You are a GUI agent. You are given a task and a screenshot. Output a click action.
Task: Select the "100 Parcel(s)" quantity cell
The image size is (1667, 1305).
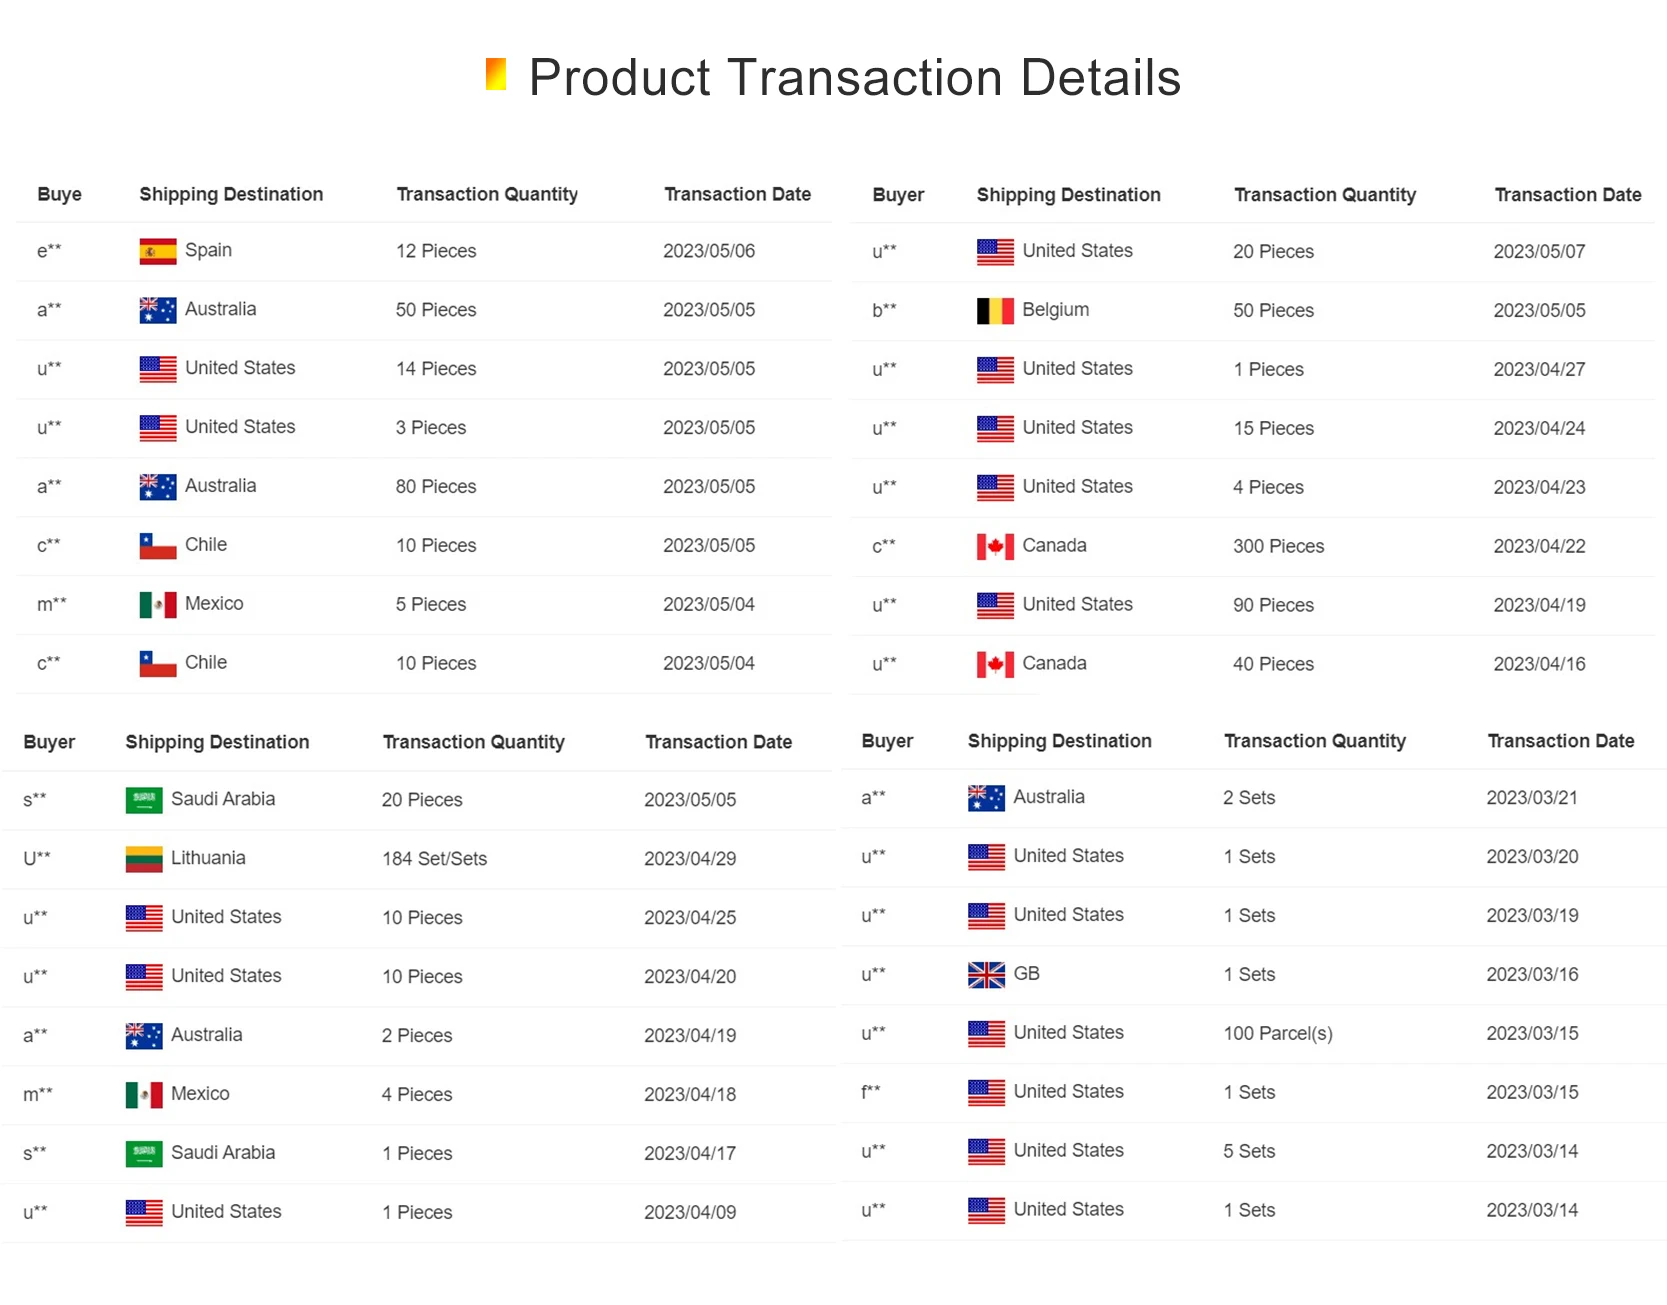coord(1278,1034)
